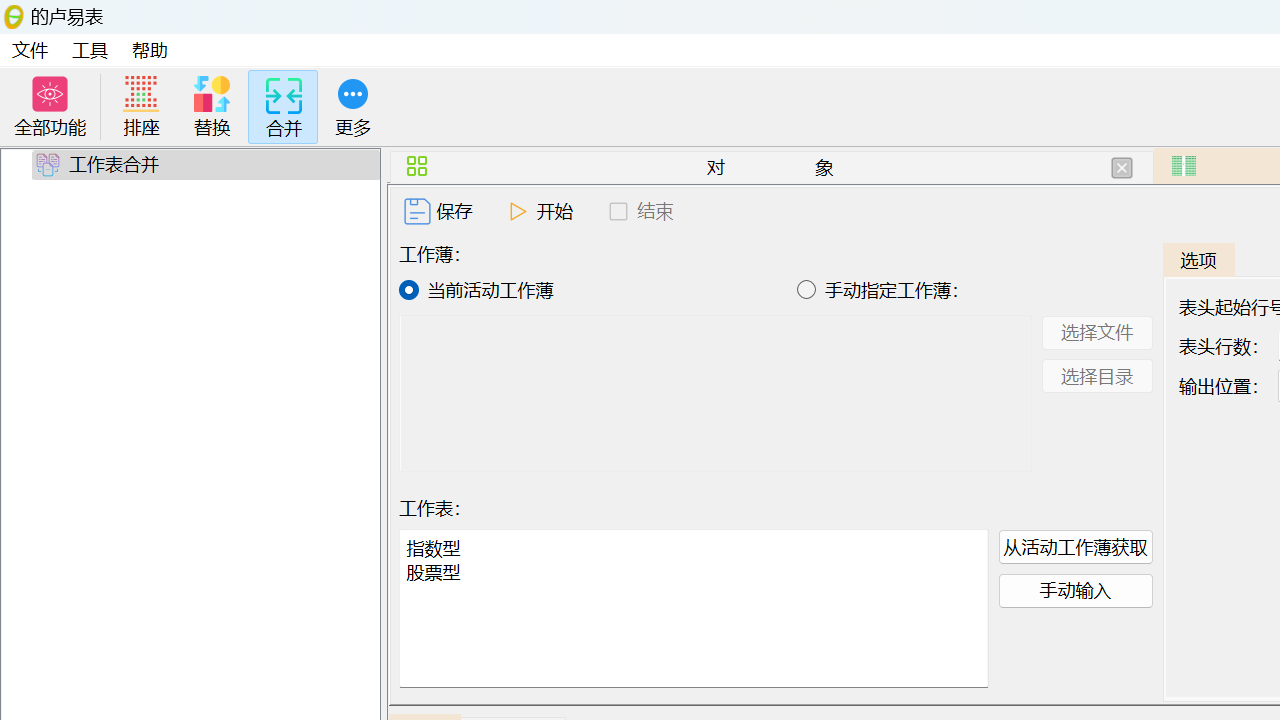The image size is (1280, 720).
Task: Toggle the 结束 checkbox
Action: point(618,211)
